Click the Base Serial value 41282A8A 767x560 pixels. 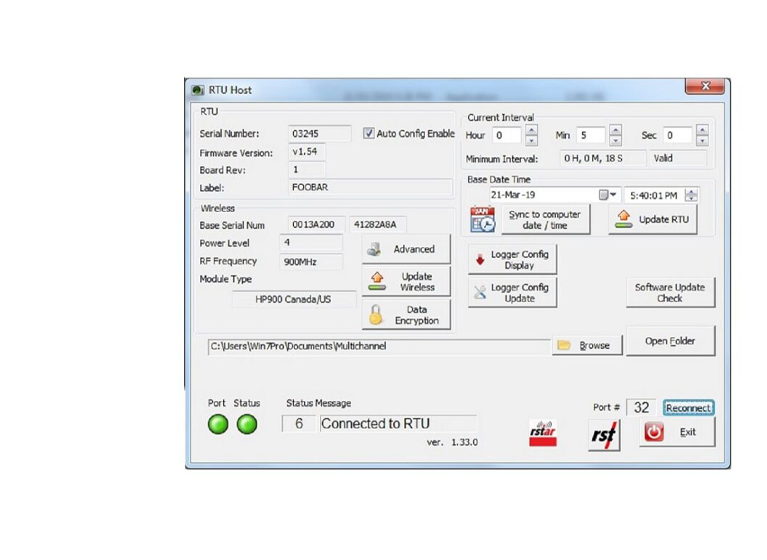click(x=377, y=224)
